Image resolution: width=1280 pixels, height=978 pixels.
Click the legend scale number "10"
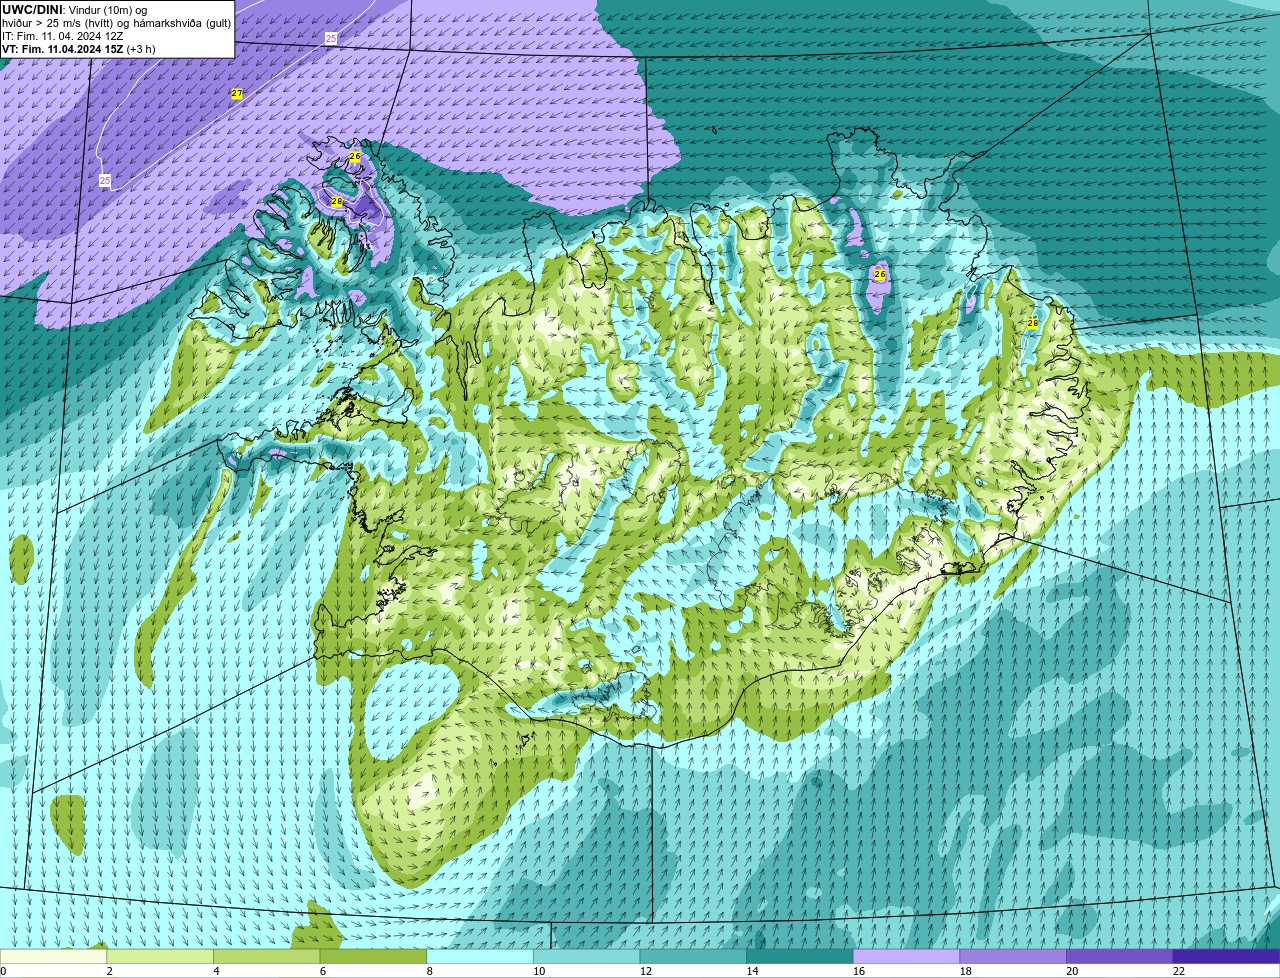(539, 971)
